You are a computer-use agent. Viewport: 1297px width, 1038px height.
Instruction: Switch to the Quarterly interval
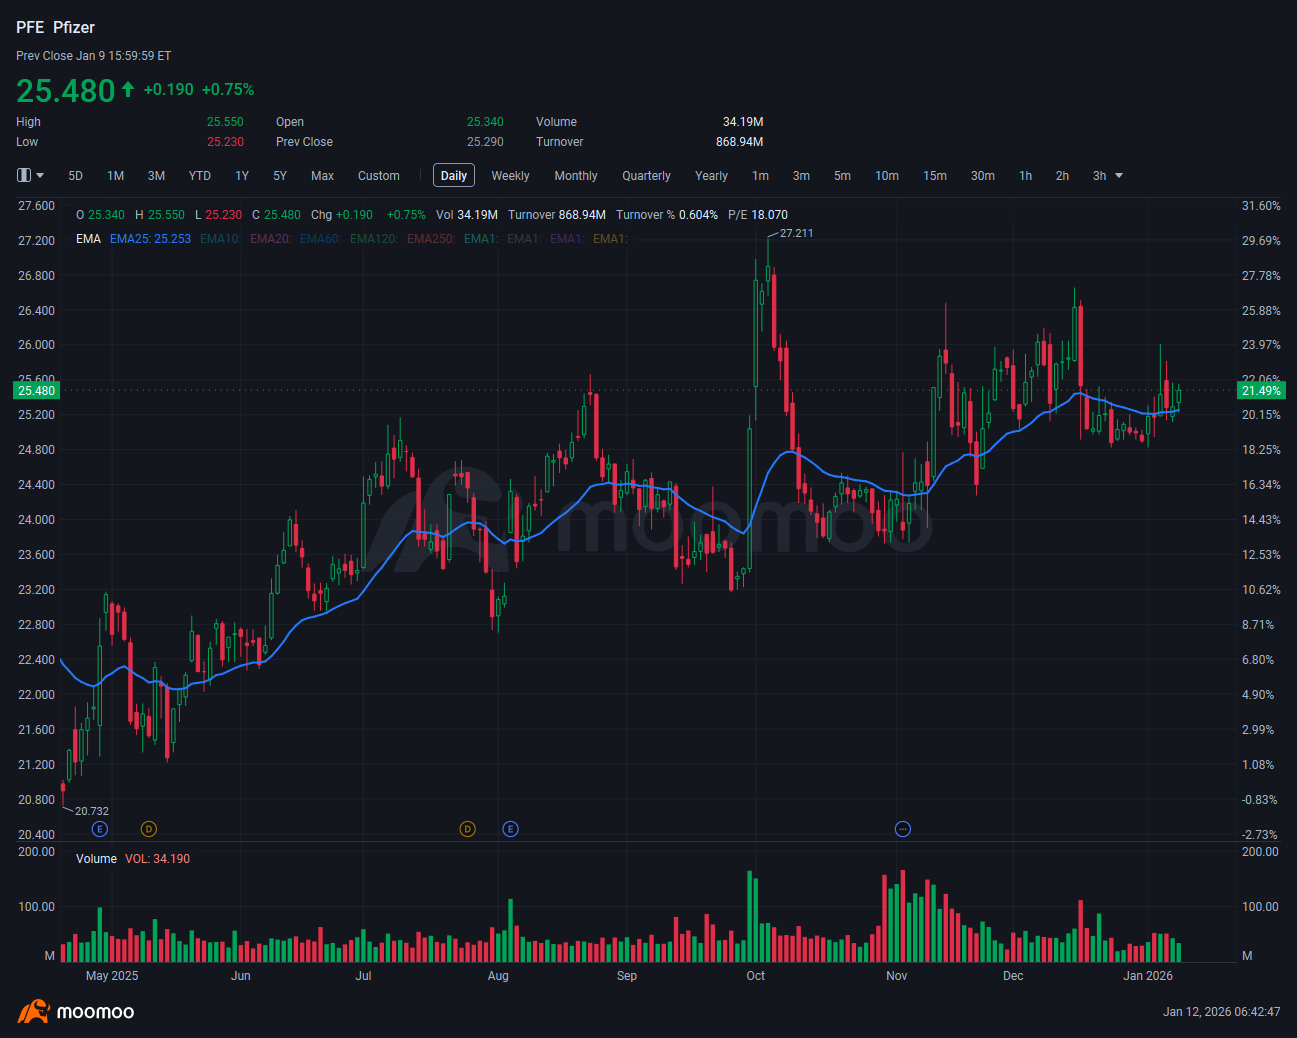[x=646, y=176]
